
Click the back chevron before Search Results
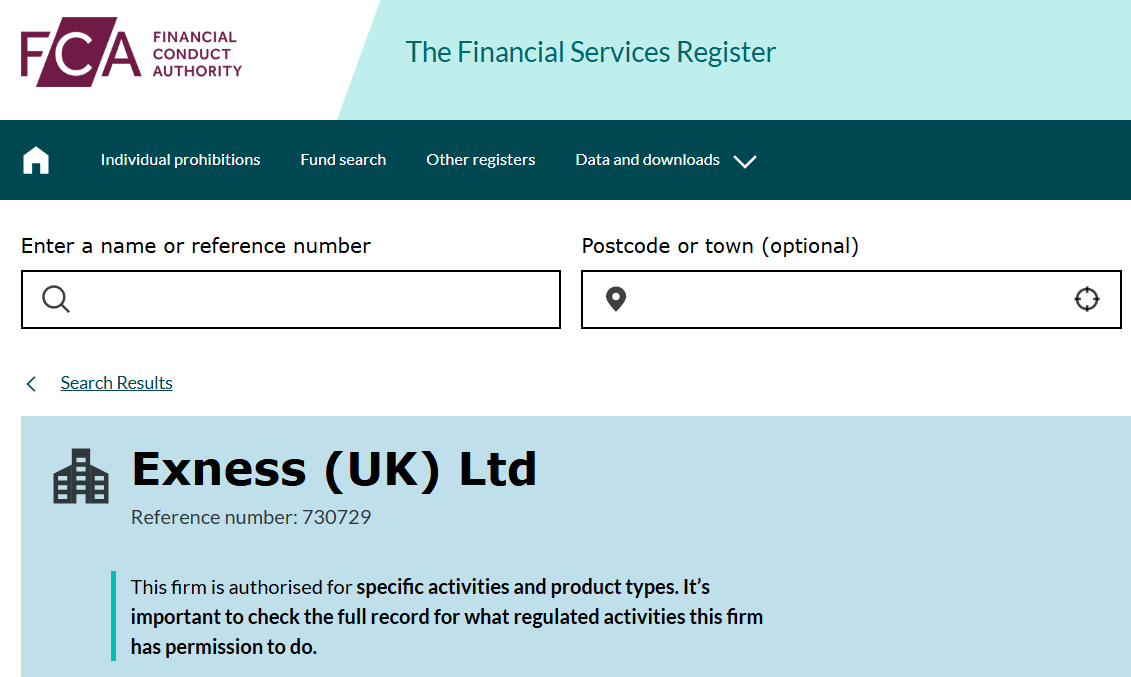(32, 384)
